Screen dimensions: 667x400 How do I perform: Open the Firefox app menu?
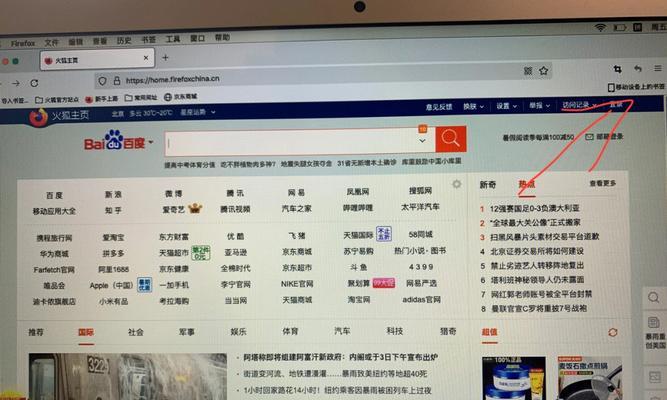click(x=23, y=43)
